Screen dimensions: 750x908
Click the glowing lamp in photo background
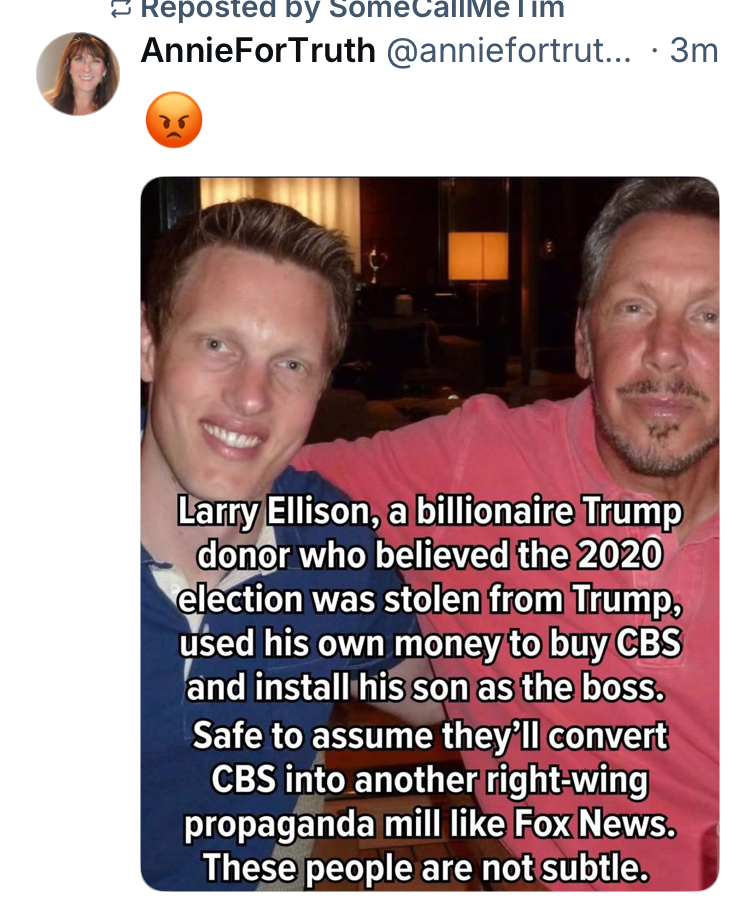(x=478, y=256)
